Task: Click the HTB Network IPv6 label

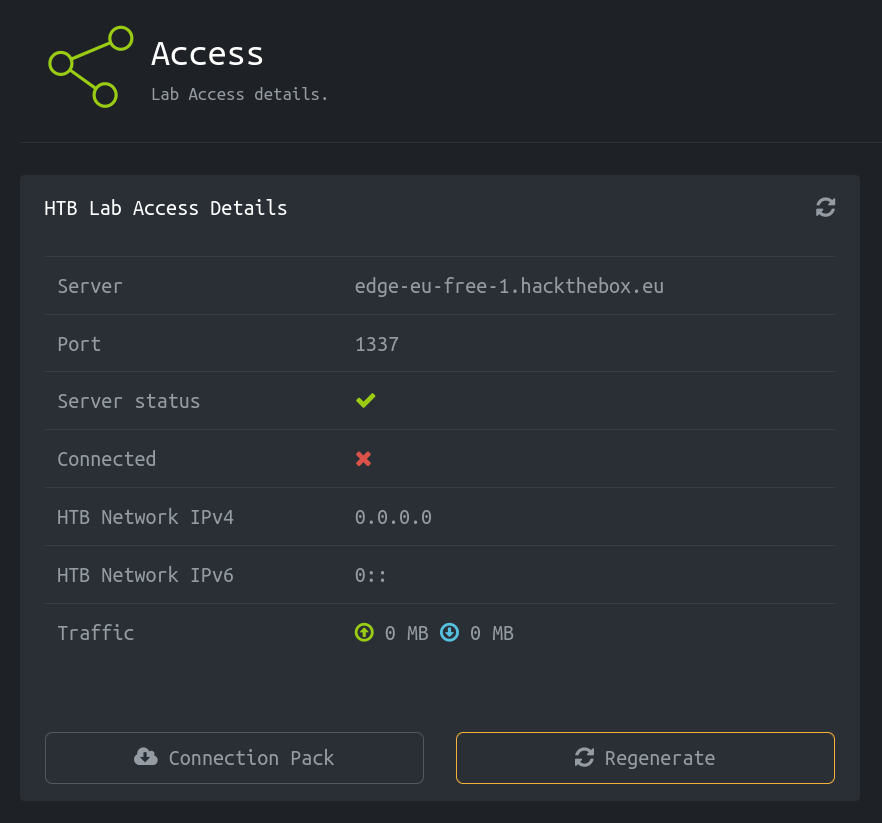Action: tap(145, 575)
